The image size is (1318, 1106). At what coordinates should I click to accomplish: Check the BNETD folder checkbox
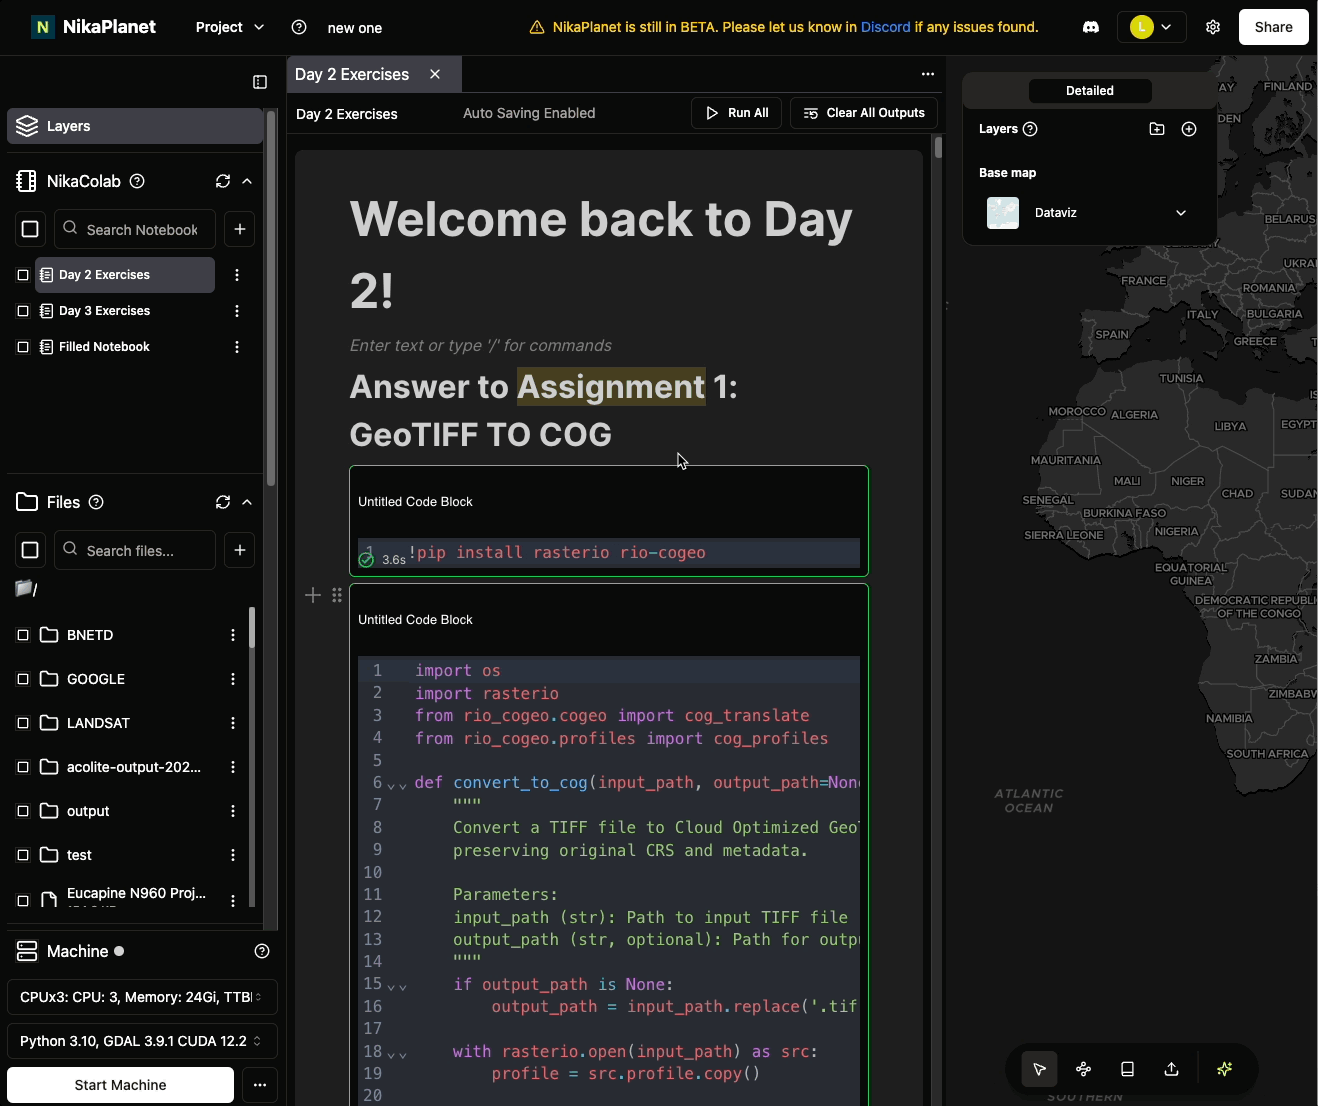point(23,635)
